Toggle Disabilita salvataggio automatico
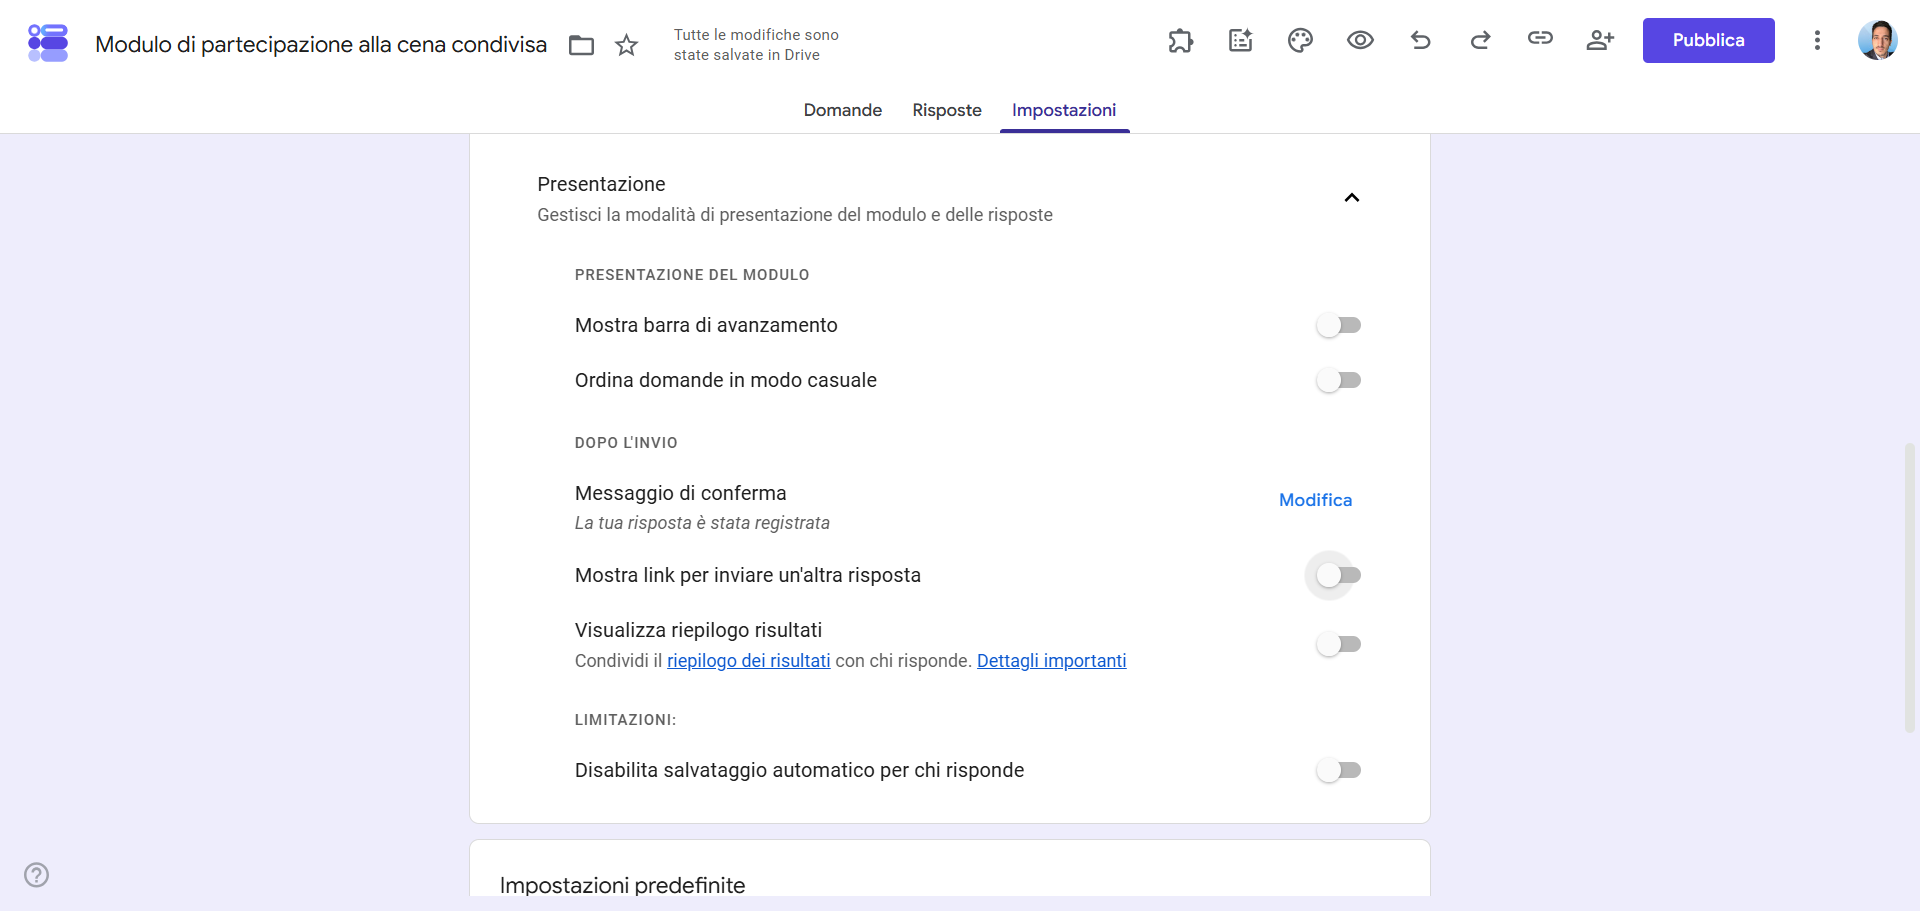Viewport: 1920px width, 911px height. tap(1339, 770)
